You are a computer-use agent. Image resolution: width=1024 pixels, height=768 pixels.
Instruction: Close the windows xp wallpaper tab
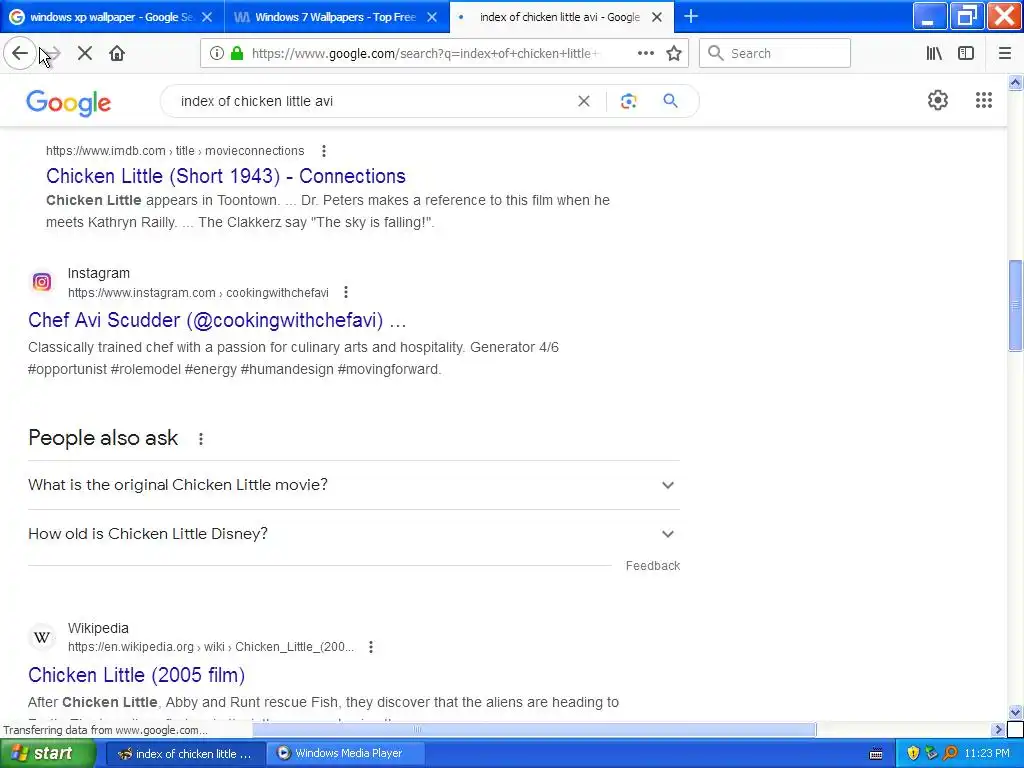click(207, 17)
